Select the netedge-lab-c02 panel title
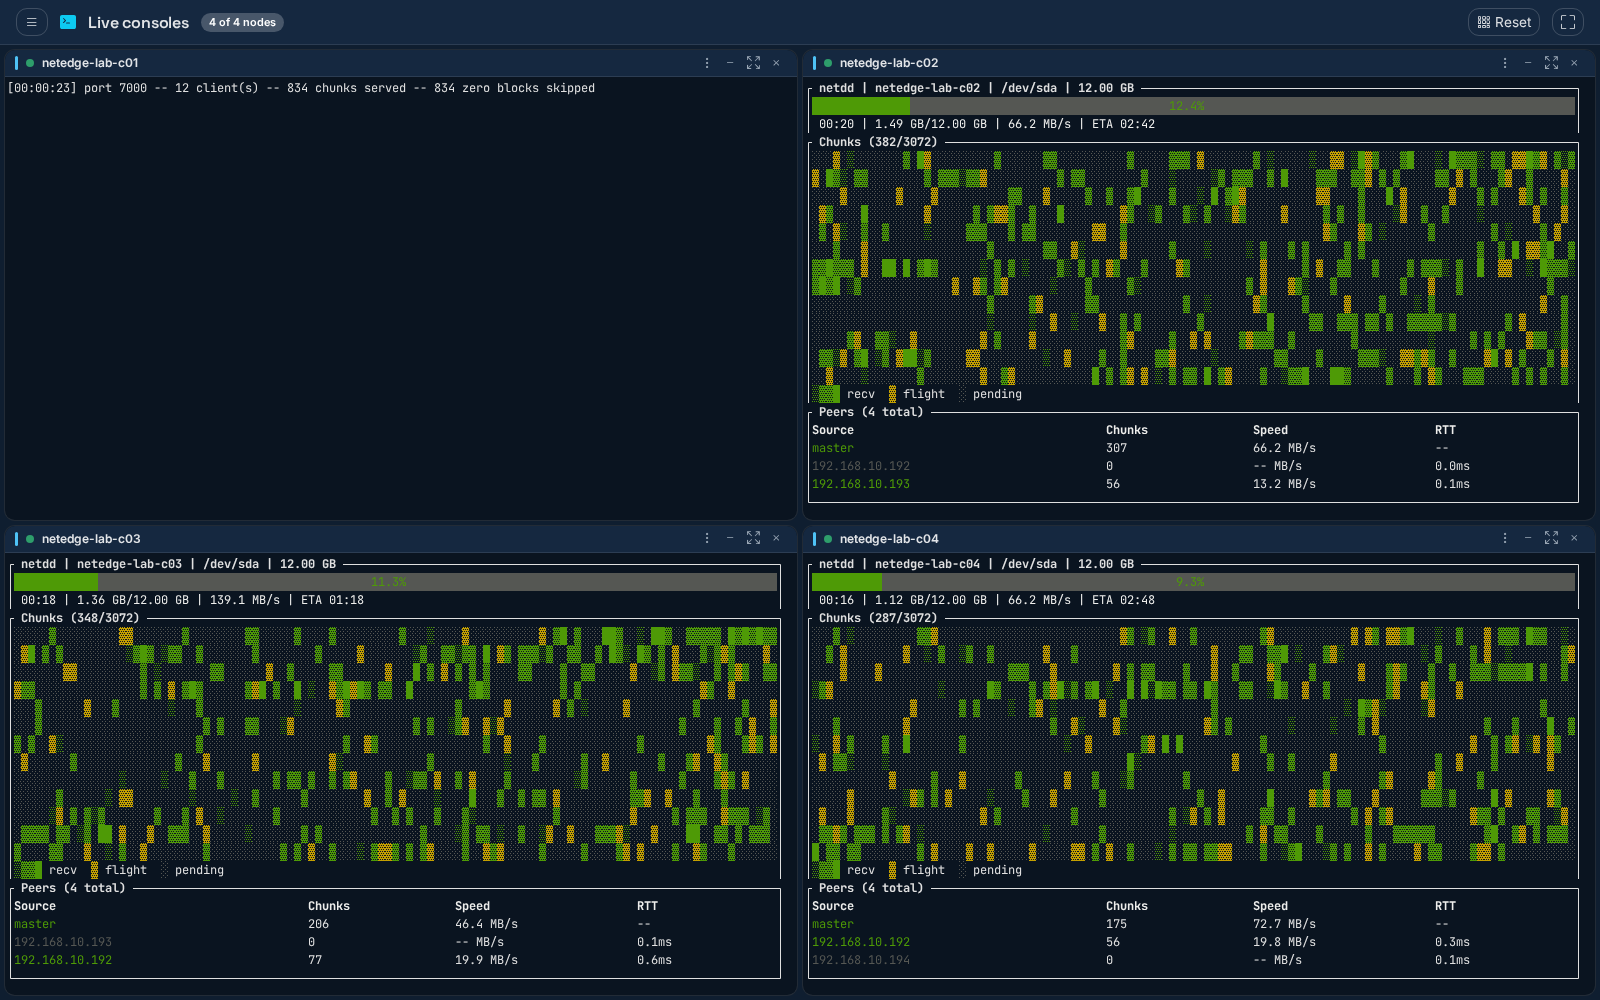 888,63
